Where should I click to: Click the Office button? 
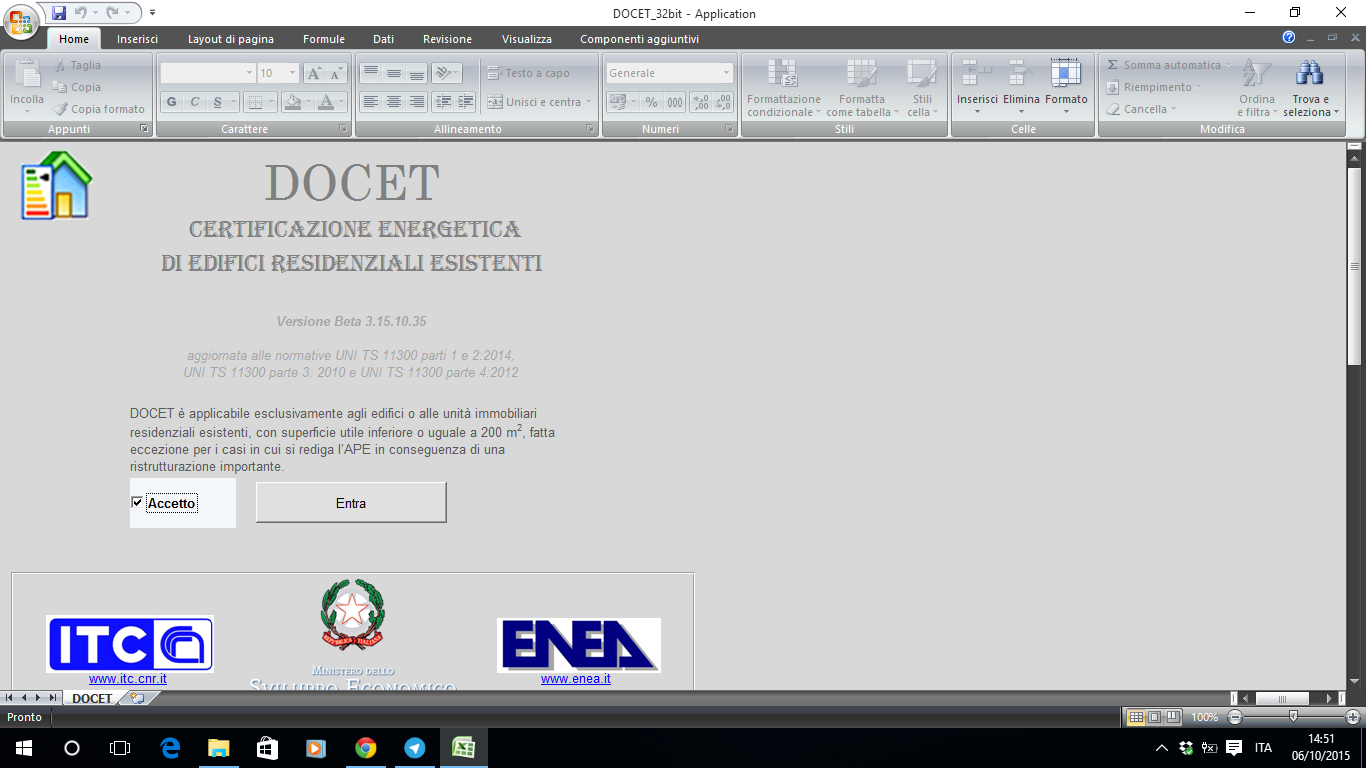coord(22,22)
